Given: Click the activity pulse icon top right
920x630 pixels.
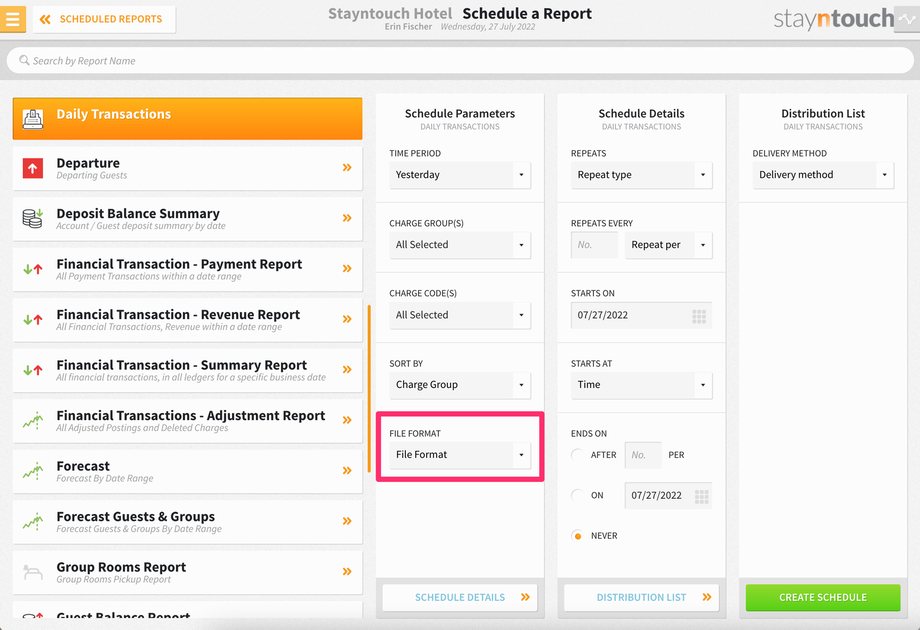Looking at the screenshot, I should [x=909, y=19].
